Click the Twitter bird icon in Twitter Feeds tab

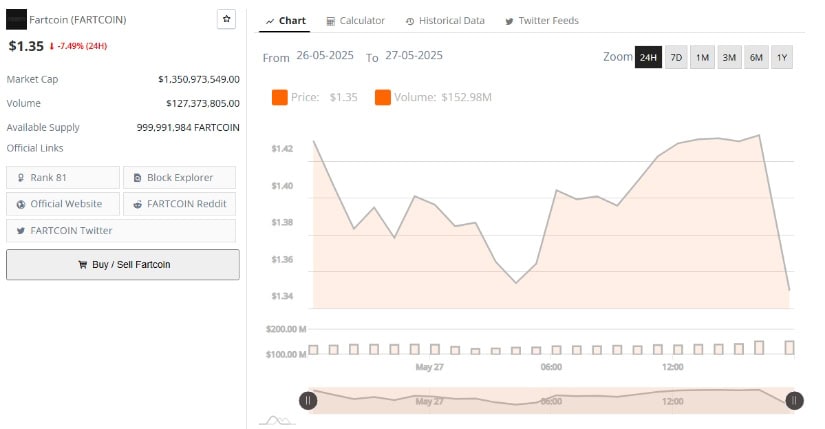(x=509, y=22)
